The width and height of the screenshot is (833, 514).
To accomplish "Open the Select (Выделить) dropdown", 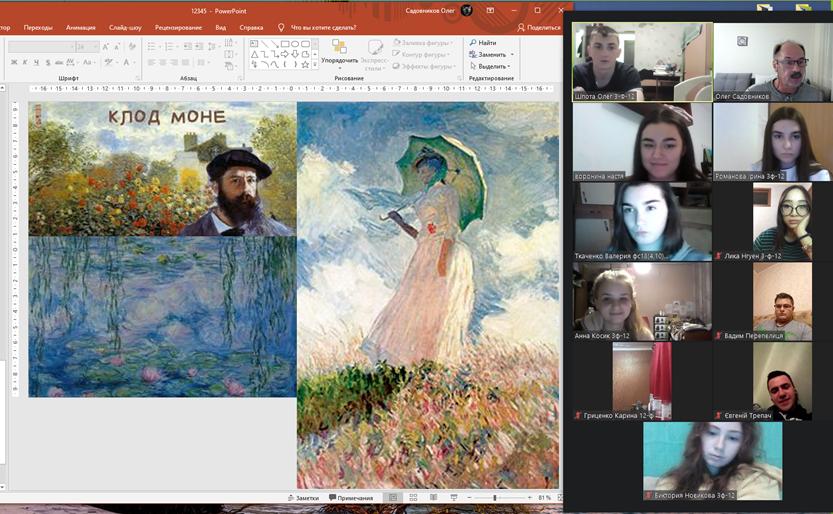I will [x=490, y=66].
